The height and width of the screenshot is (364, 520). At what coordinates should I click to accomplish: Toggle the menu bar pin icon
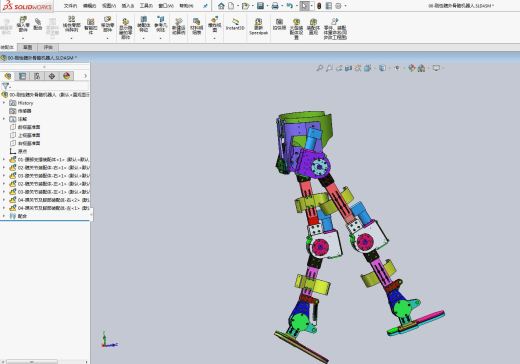click(x=205, y=6)
